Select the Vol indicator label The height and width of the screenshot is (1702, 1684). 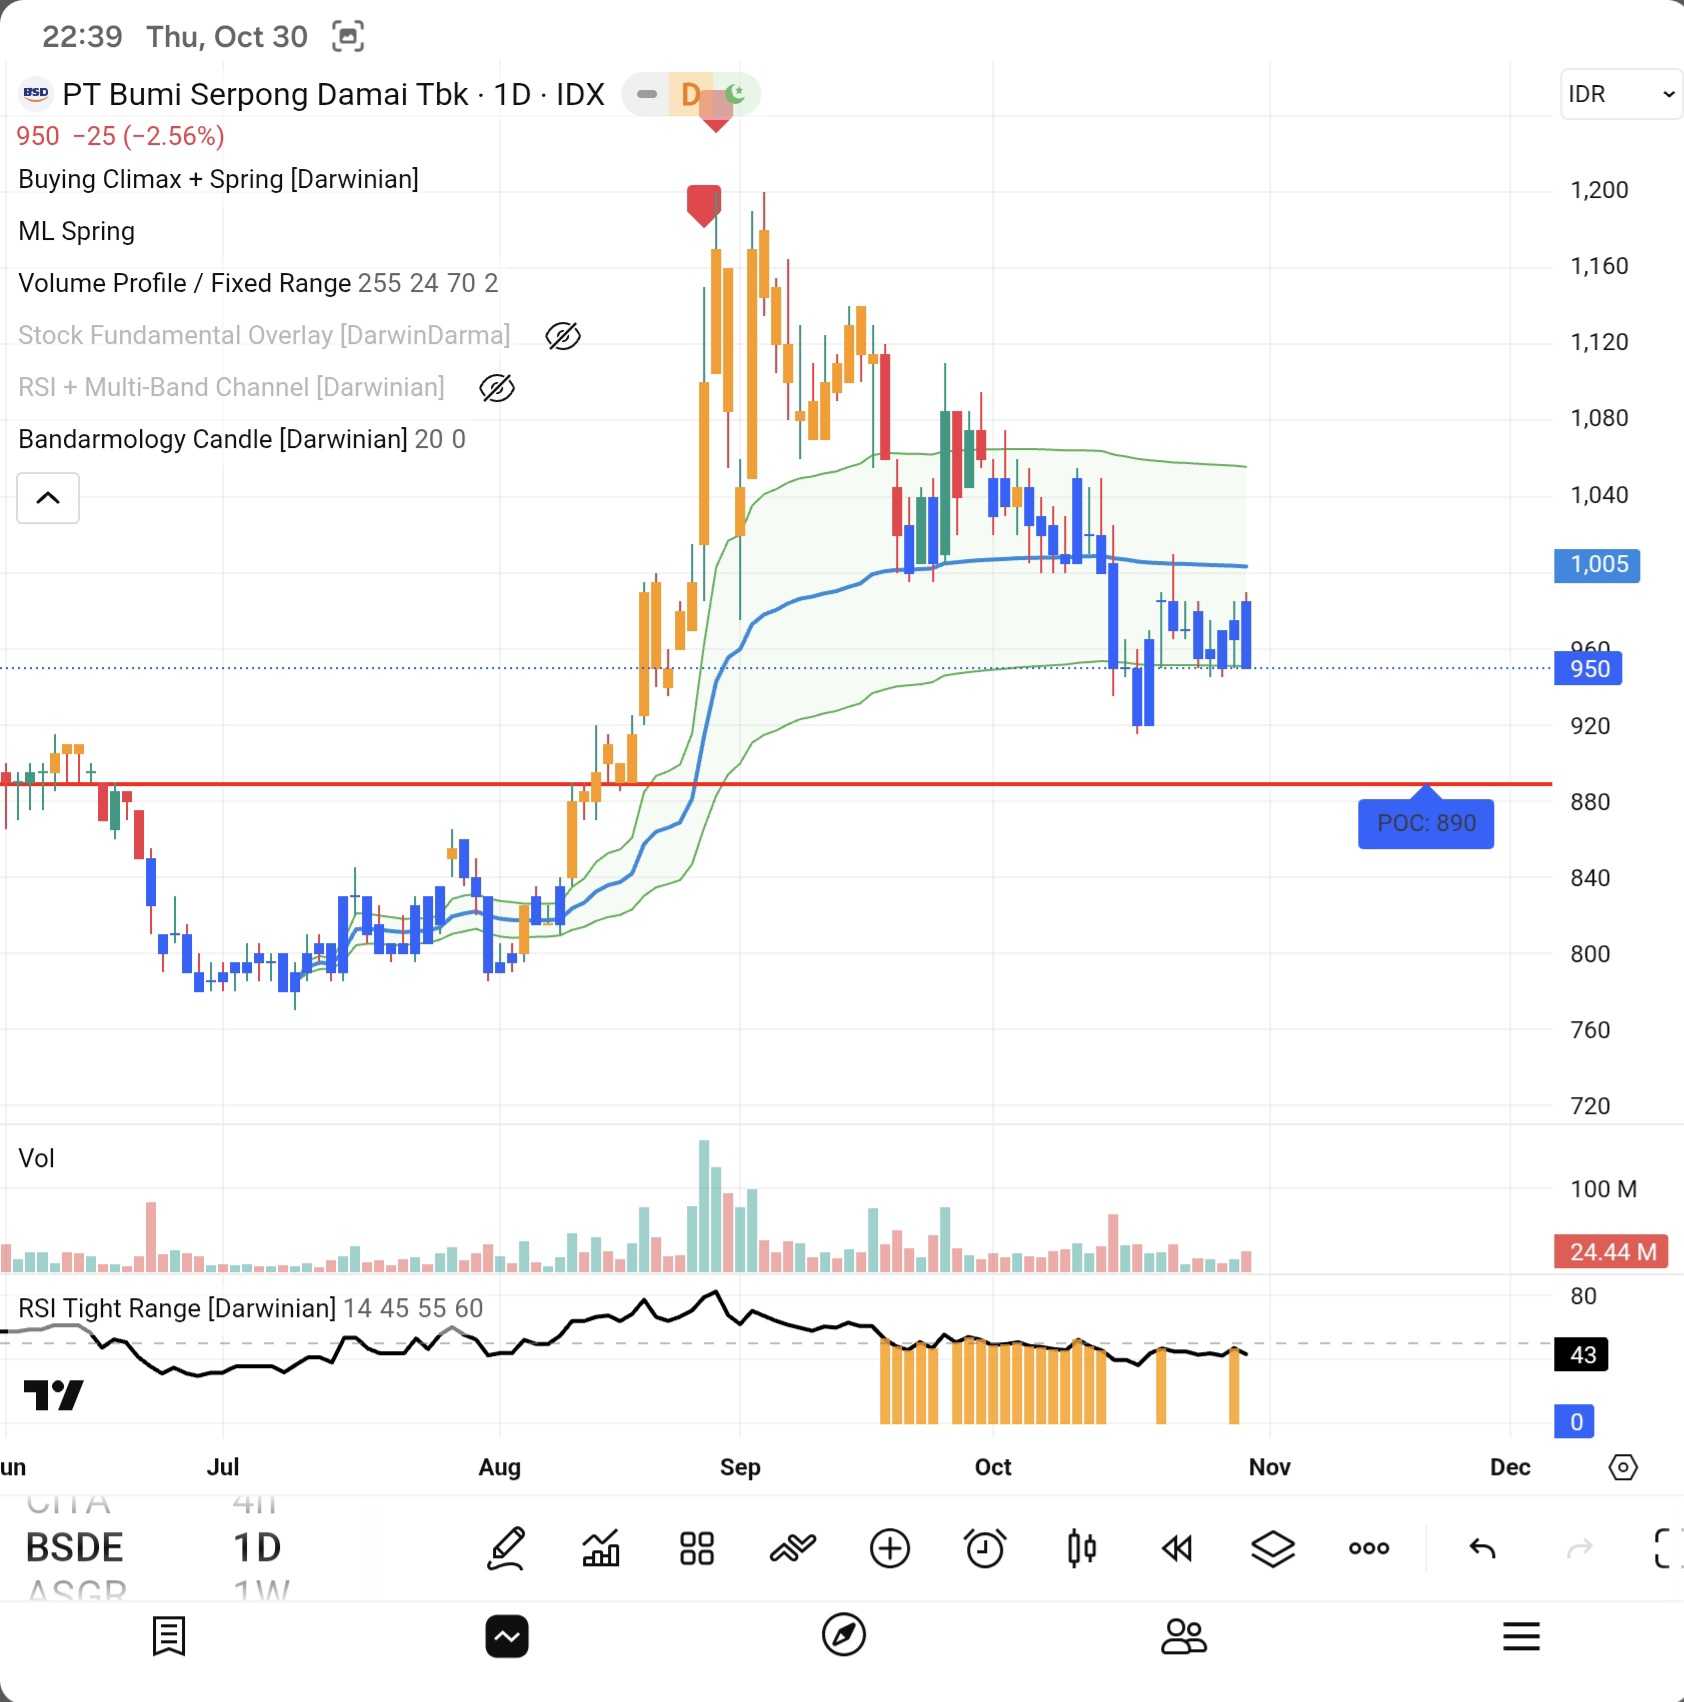(x=36, y=1158)
